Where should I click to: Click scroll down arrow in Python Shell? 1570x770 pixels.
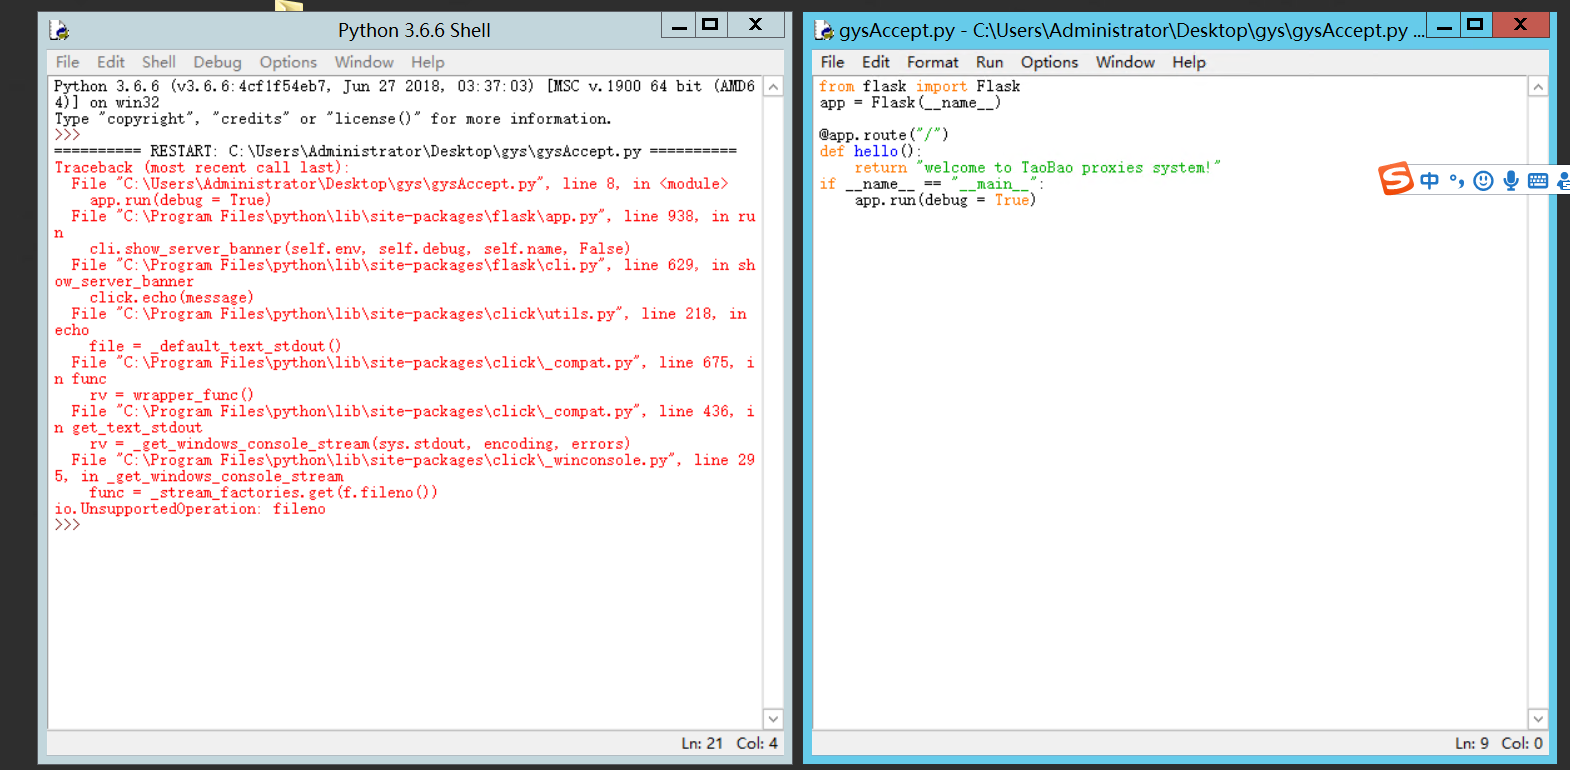[773, 719]
